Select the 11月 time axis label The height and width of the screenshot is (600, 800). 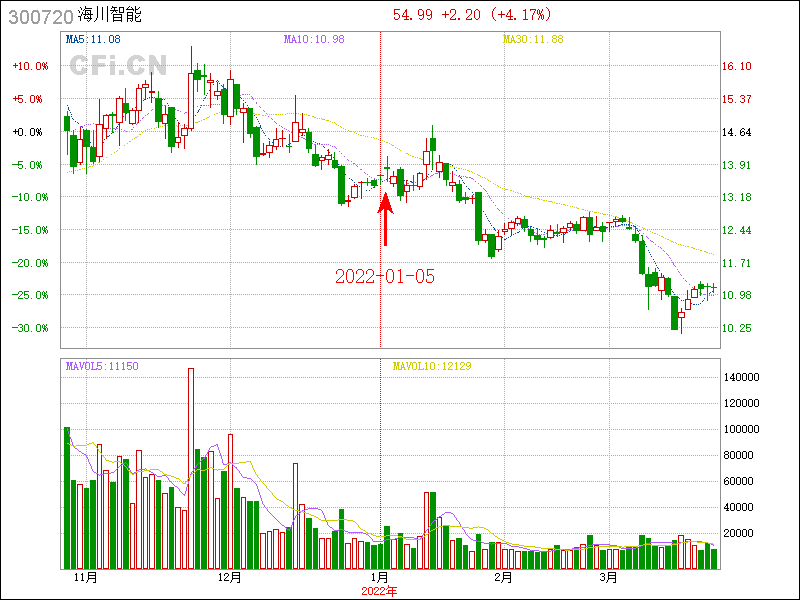86,578
